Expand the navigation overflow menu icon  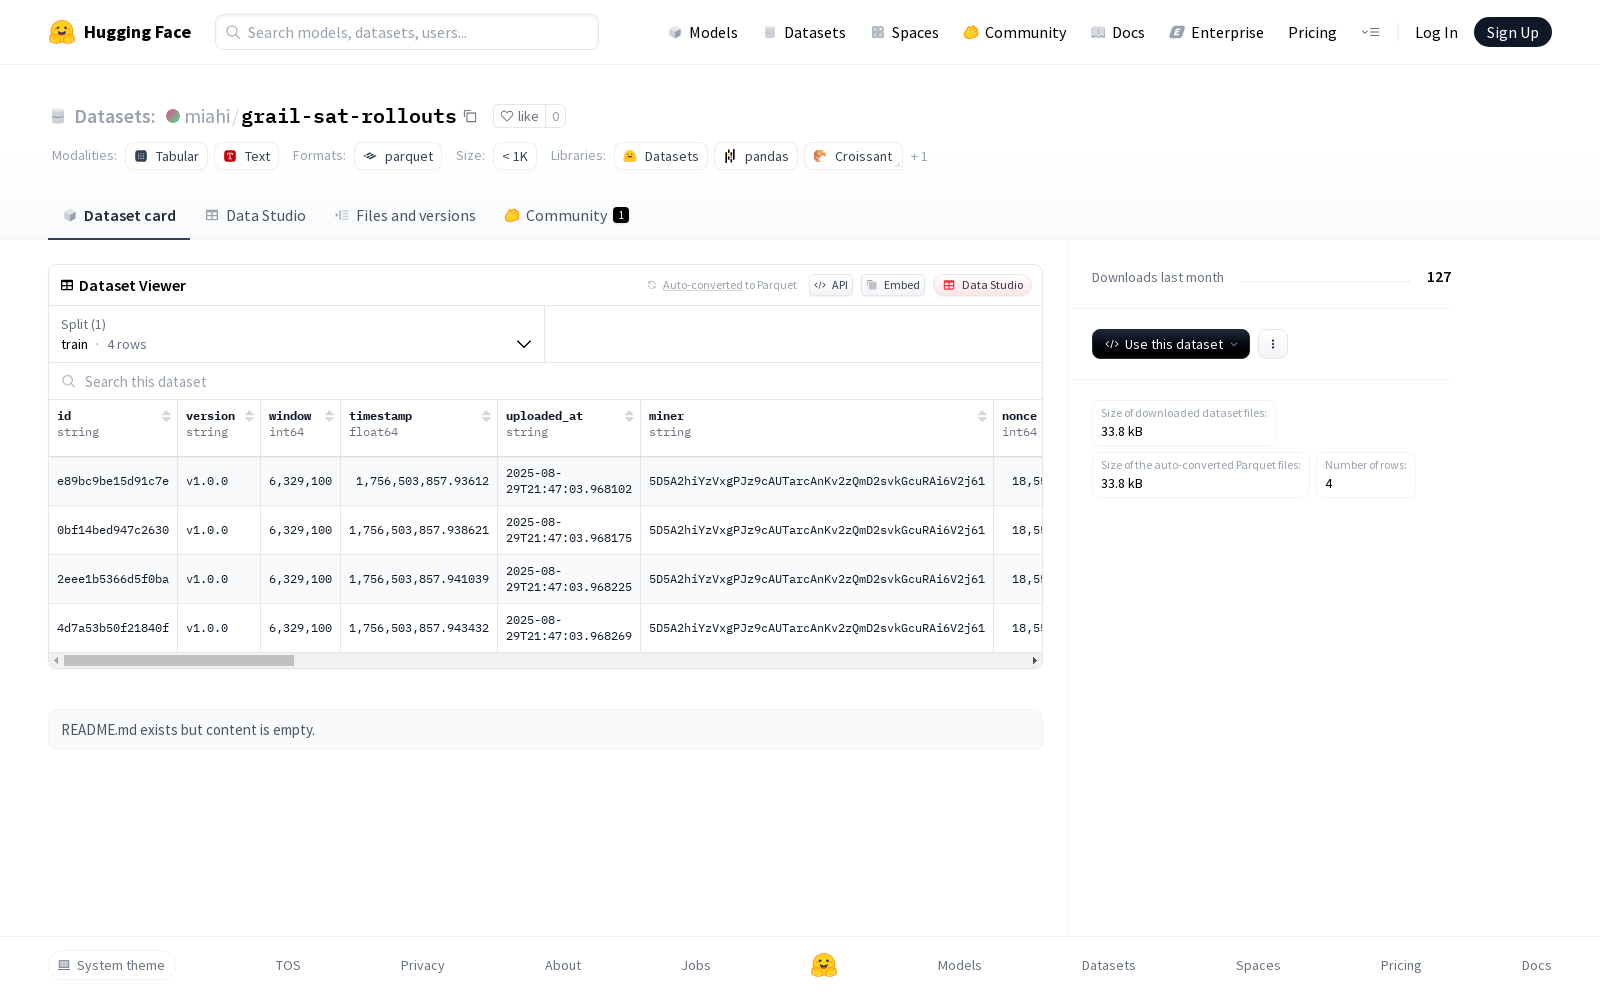tap(1370, 32)
